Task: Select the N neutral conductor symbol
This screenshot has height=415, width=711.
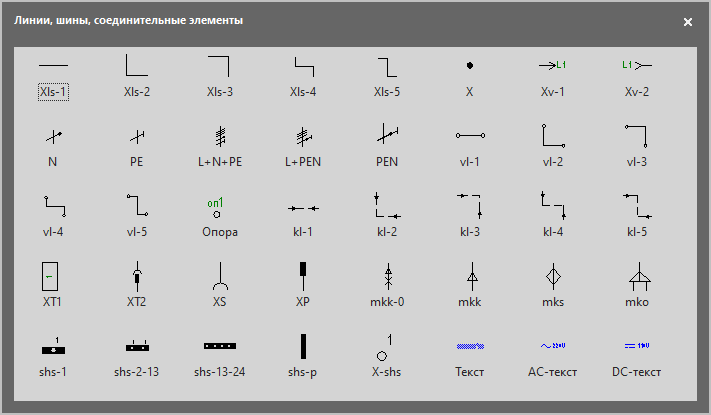Action: (x=53, y=146)
